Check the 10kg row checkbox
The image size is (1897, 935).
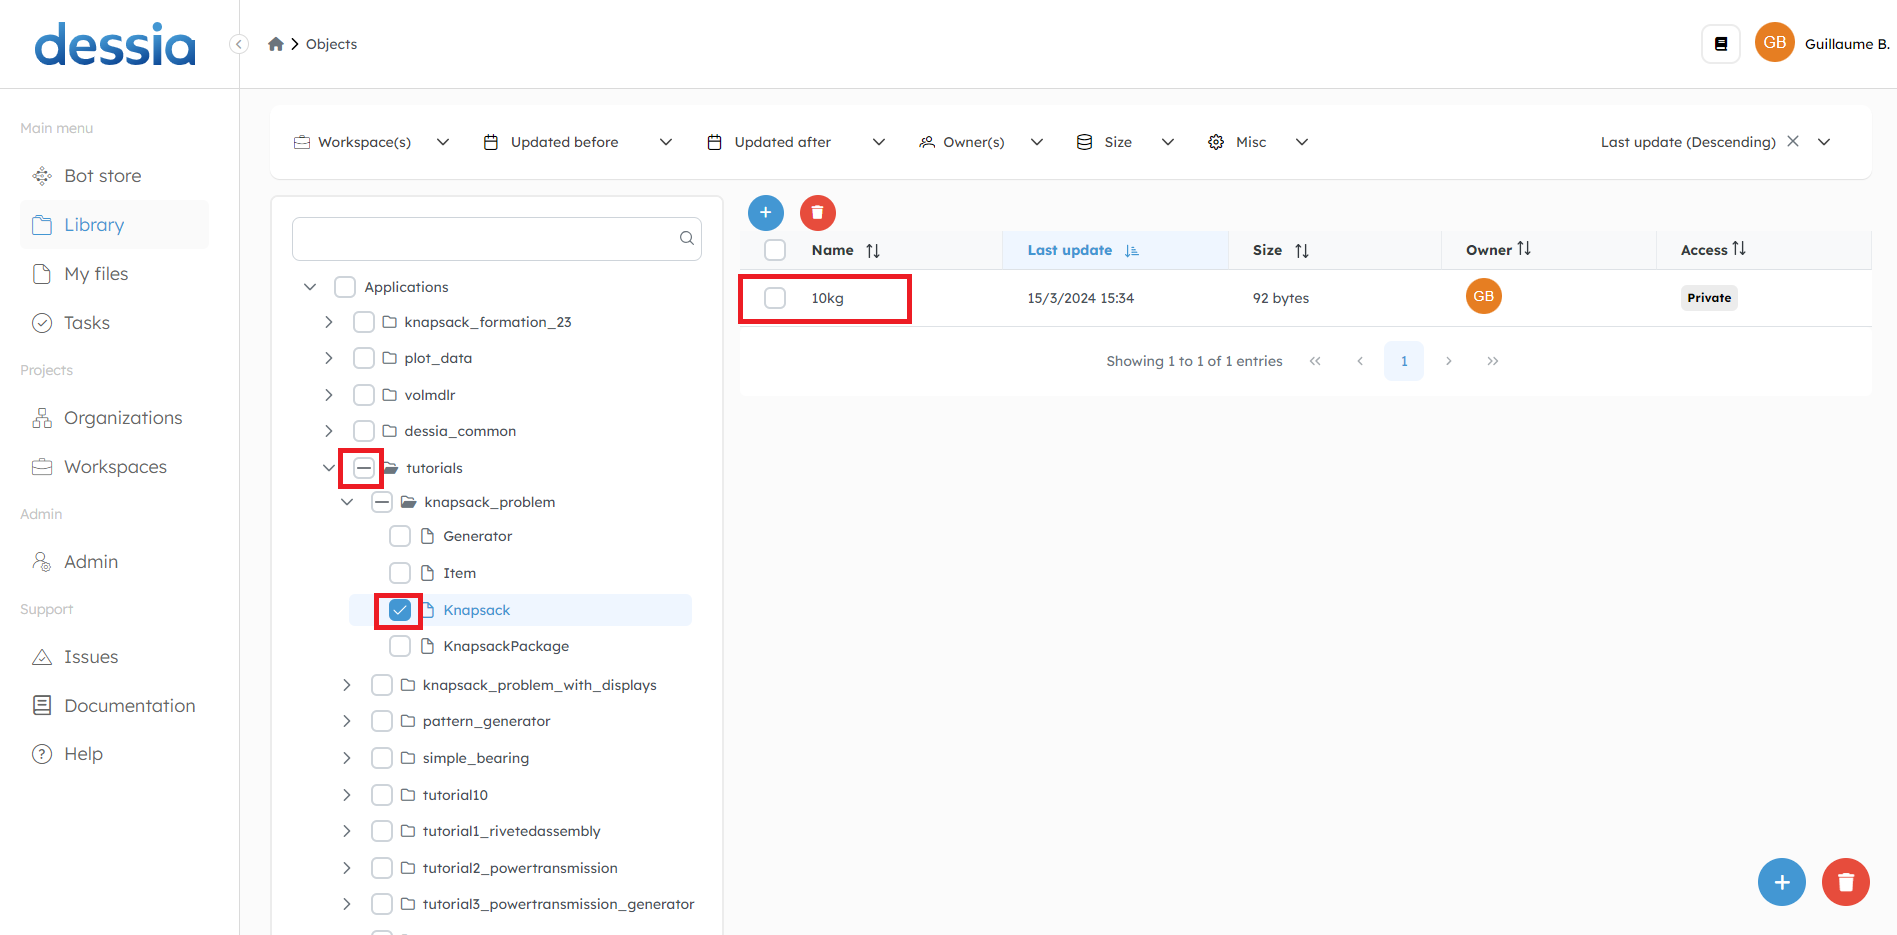pos(775,298)
